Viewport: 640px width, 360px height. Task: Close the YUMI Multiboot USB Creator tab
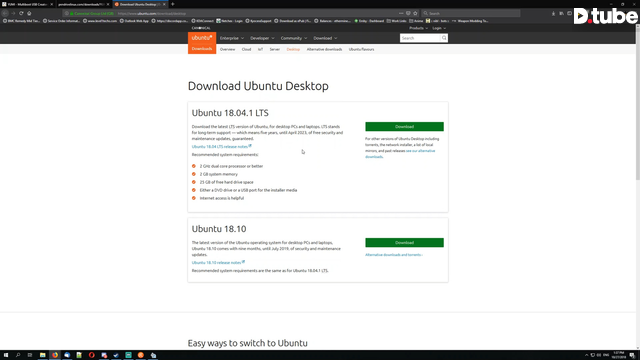coord(51,4)
